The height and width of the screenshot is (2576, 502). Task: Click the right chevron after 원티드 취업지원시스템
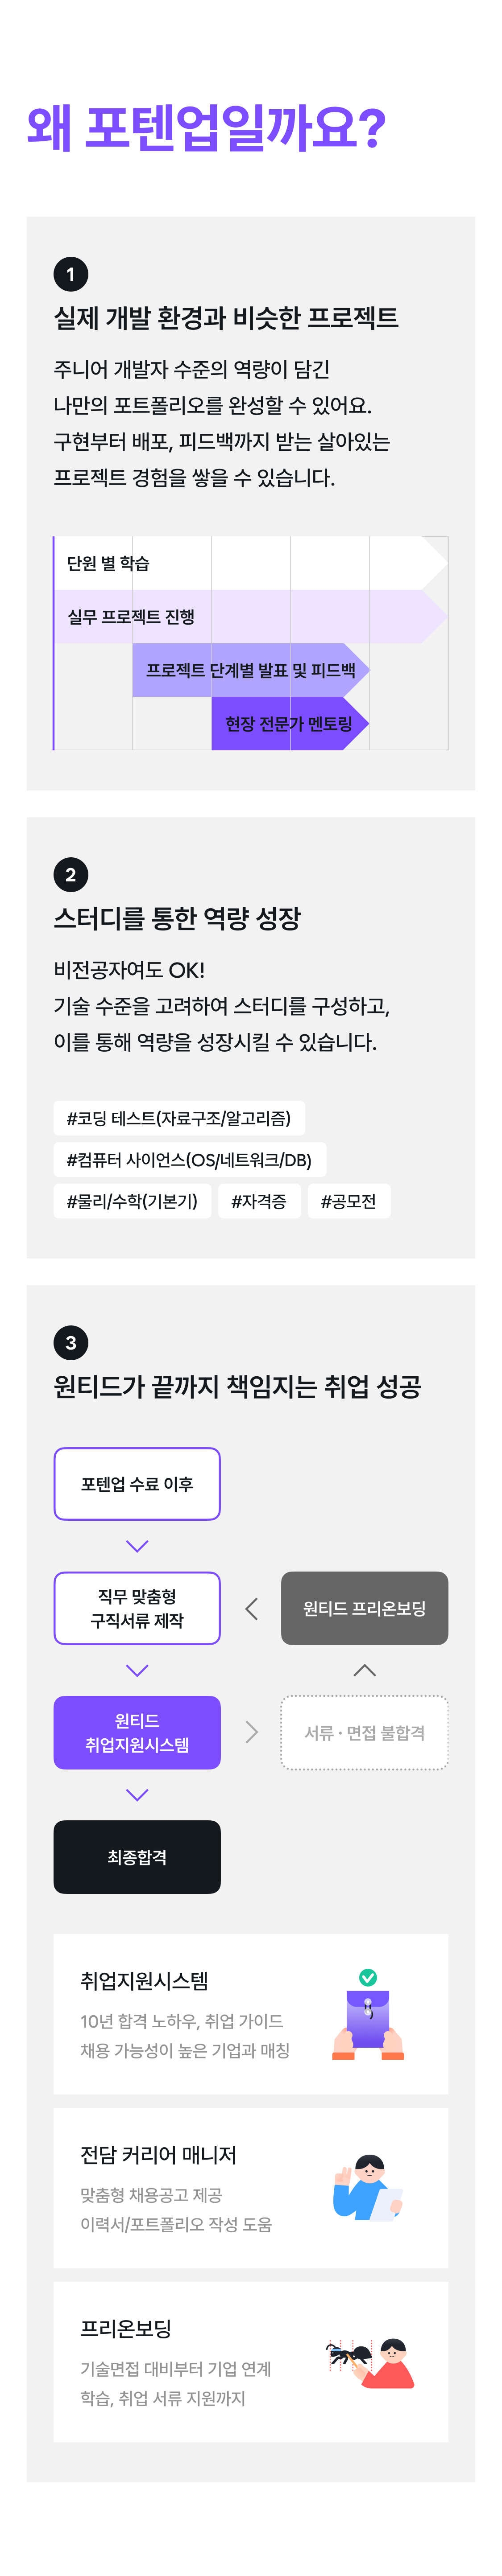coord(251,1732)
